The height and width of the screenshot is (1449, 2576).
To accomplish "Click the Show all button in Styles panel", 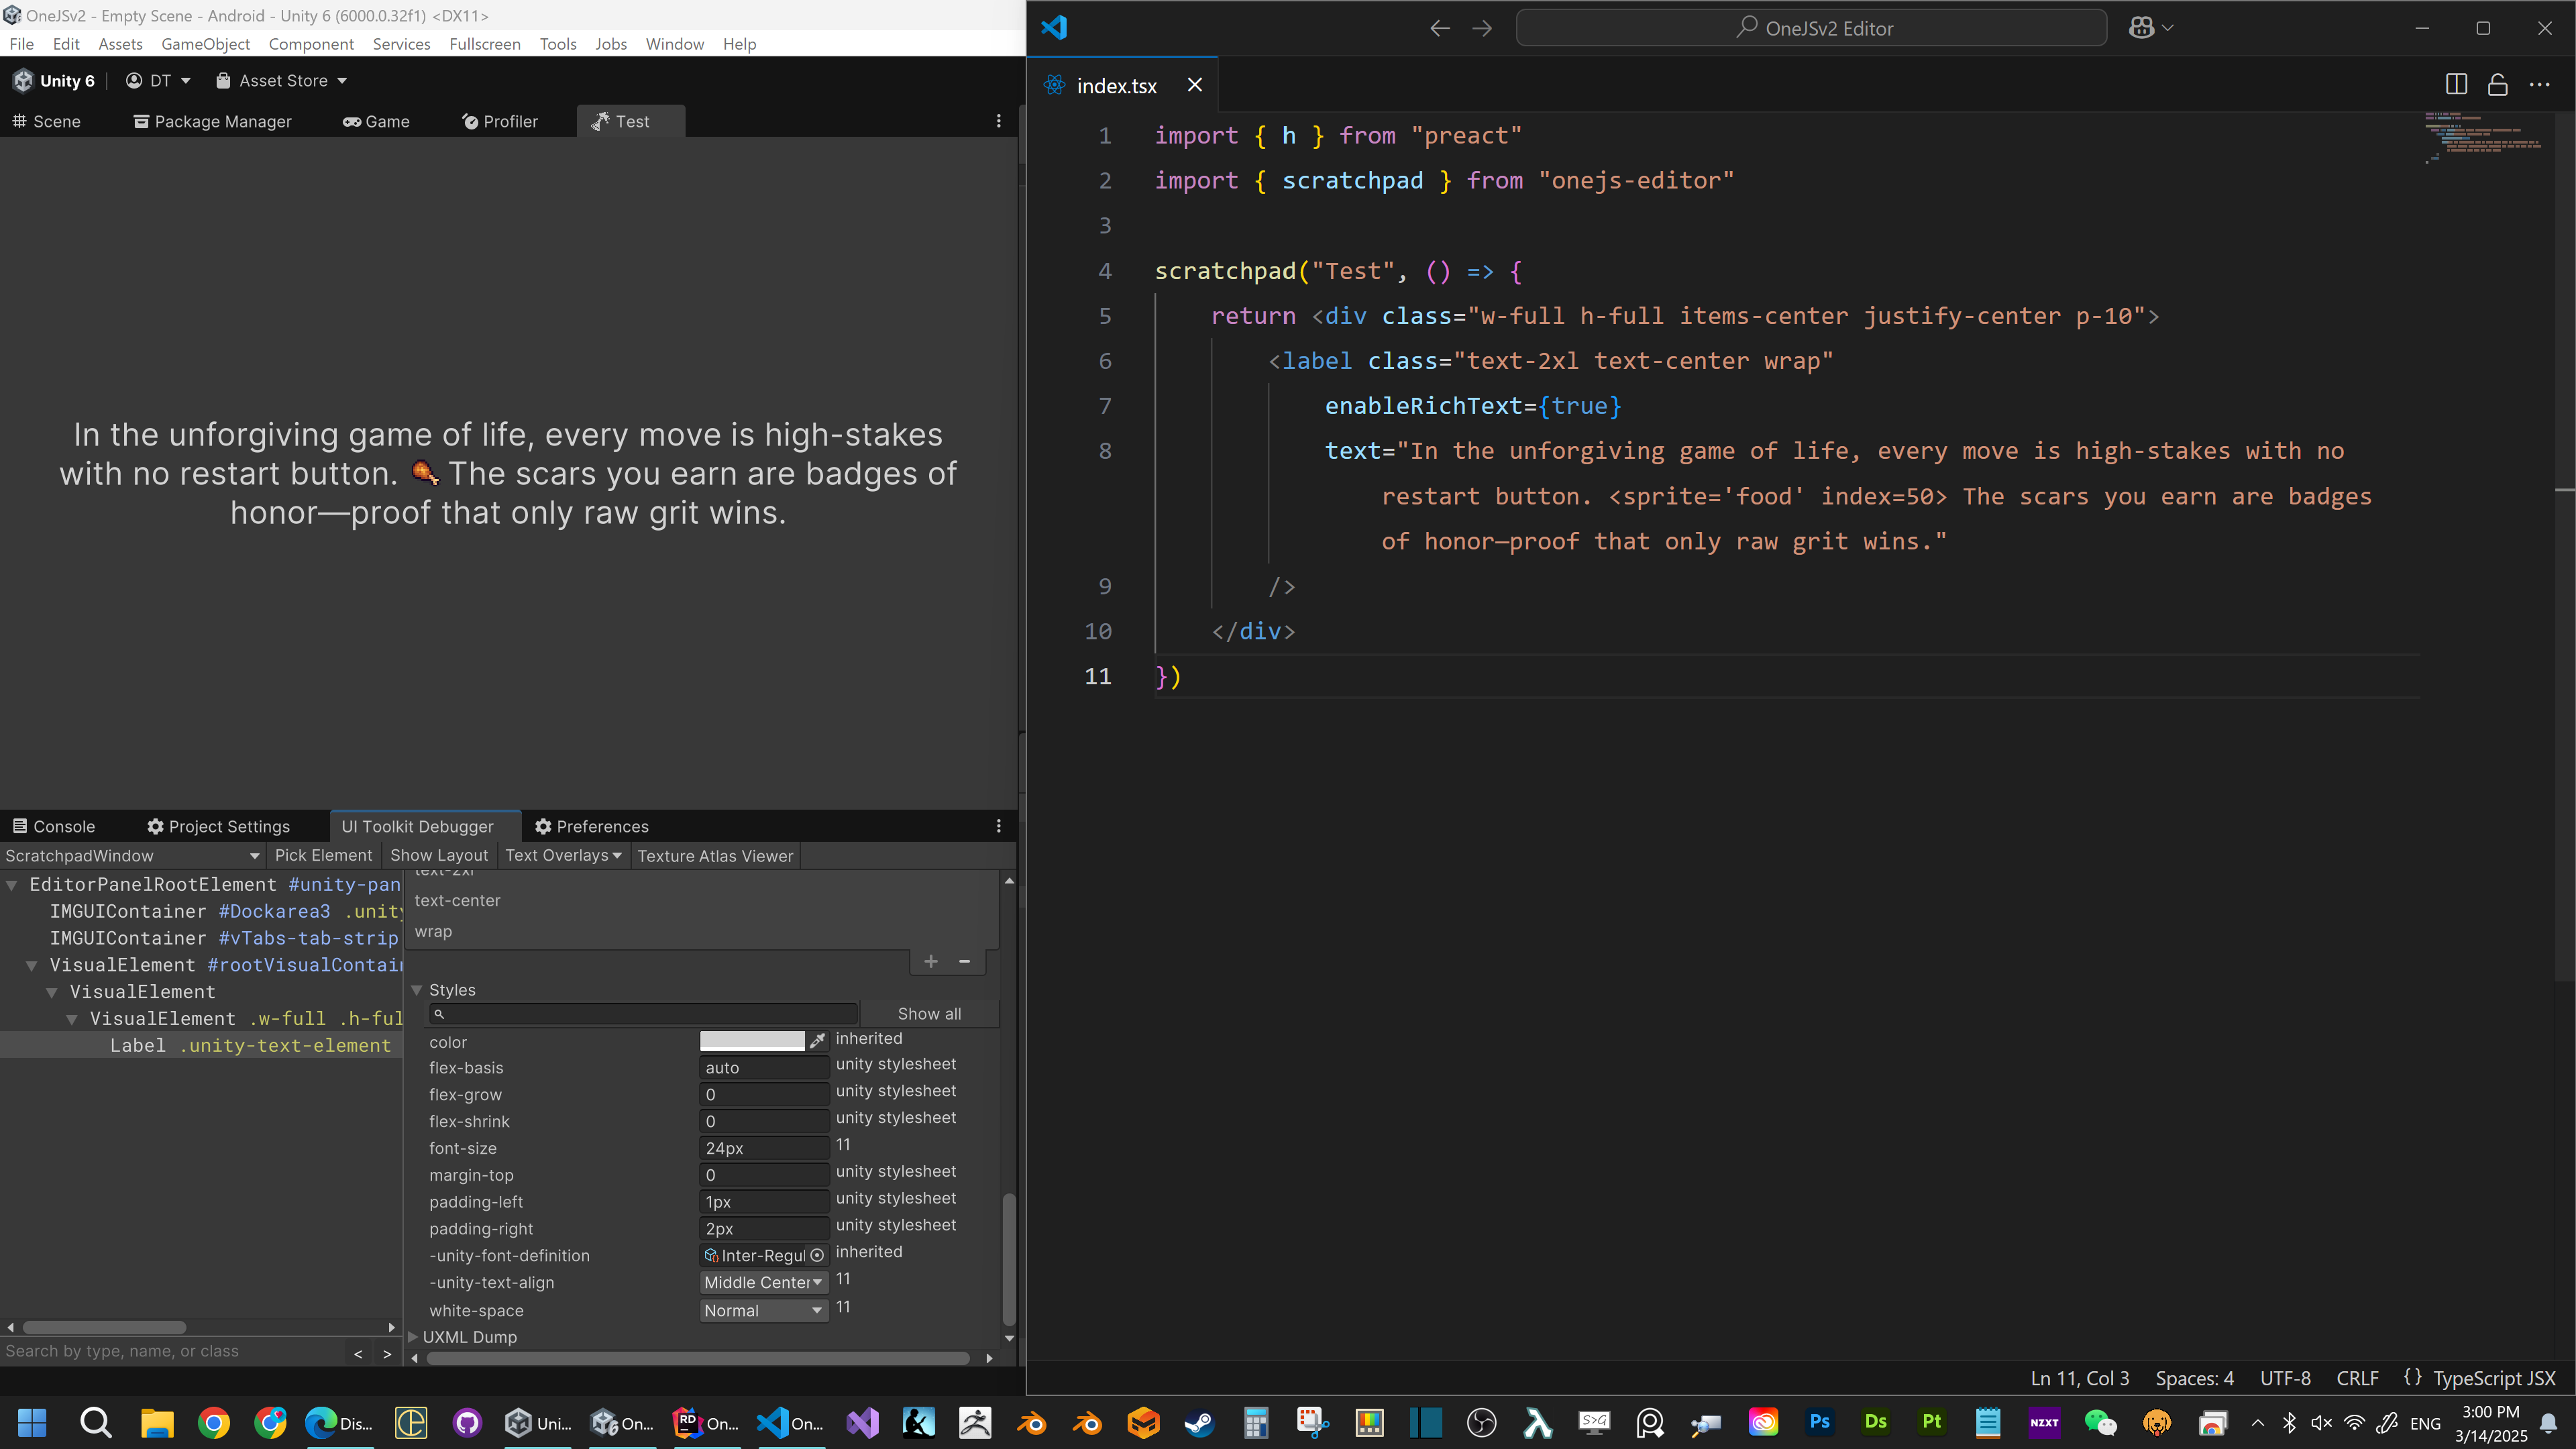I will [x=929, y=1013].
